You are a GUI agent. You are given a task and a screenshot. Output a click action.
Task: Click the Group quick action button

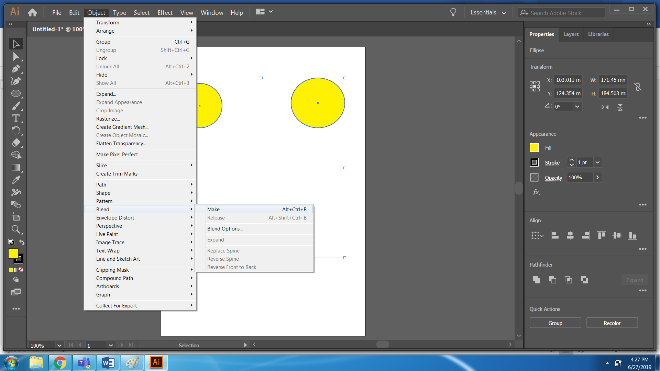(x=555, y=323)
